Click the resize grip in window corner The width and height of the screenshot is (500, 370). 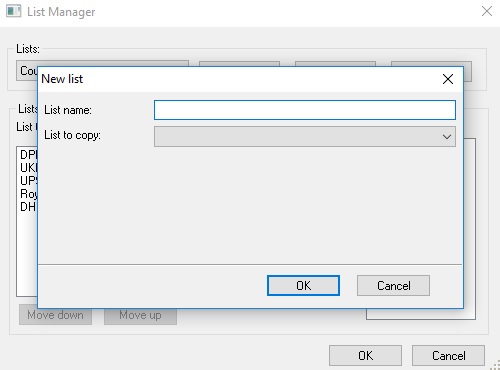coord(495,365)
